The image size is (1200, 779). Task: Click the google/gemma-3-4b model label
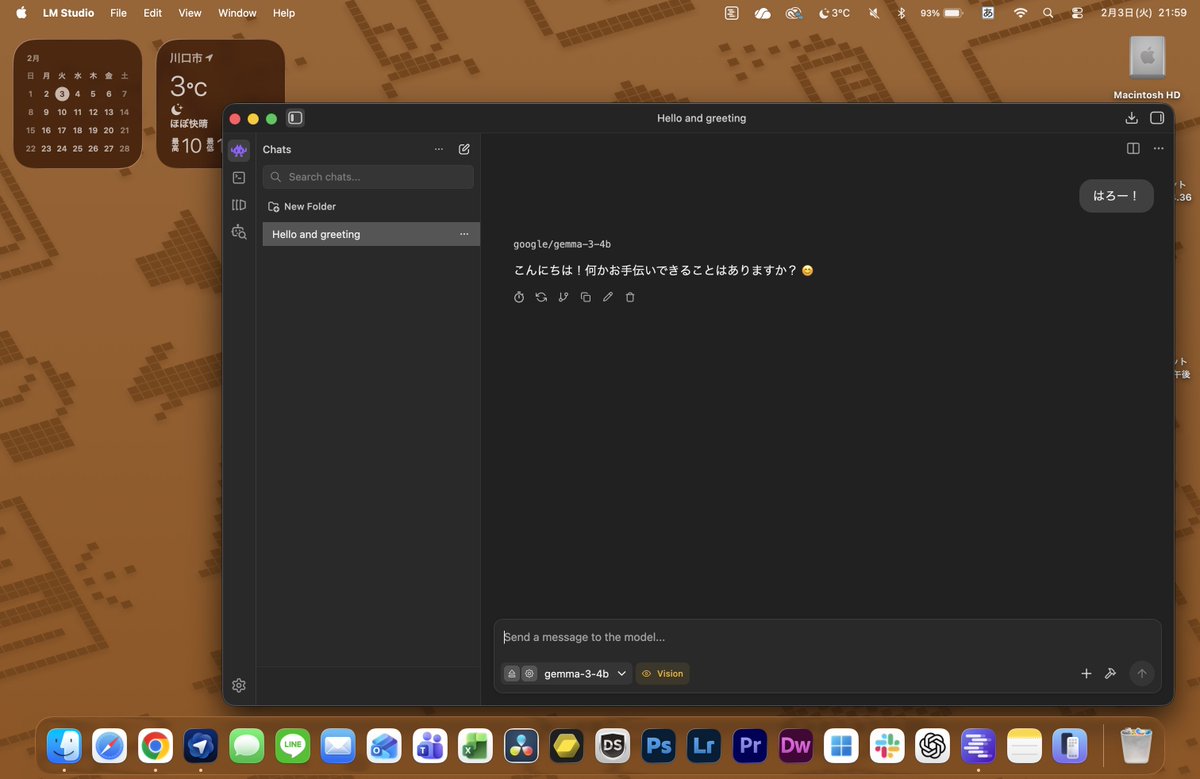[562, 244]
